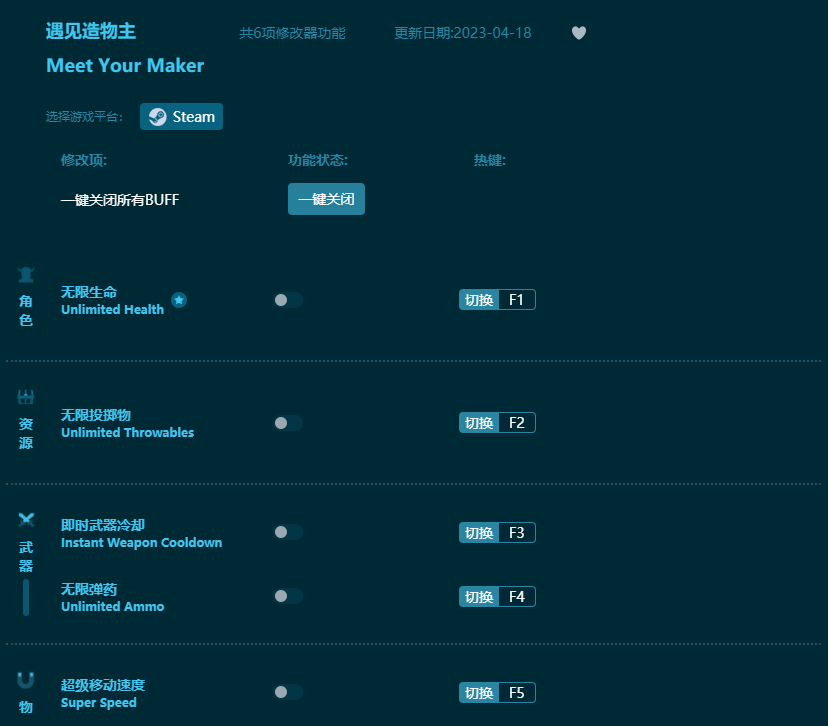The width and height of the screenshot is (828, 726).
Task: Click the Meet Your Maker trainer title
Action: click(x=125, y=65)
